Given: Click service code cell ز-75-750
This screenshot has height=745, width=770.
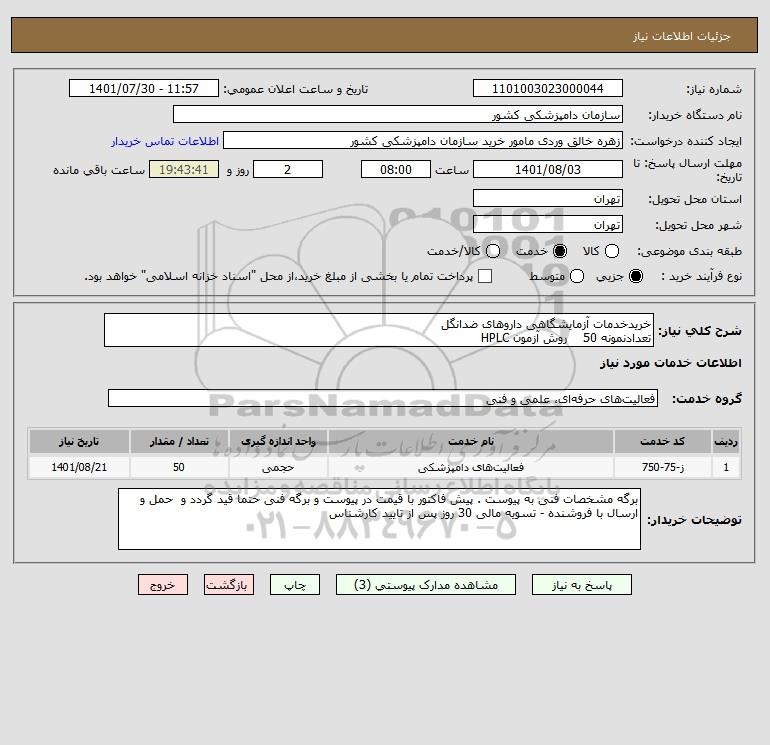Looking at the screenshot, I should point(662,467).
